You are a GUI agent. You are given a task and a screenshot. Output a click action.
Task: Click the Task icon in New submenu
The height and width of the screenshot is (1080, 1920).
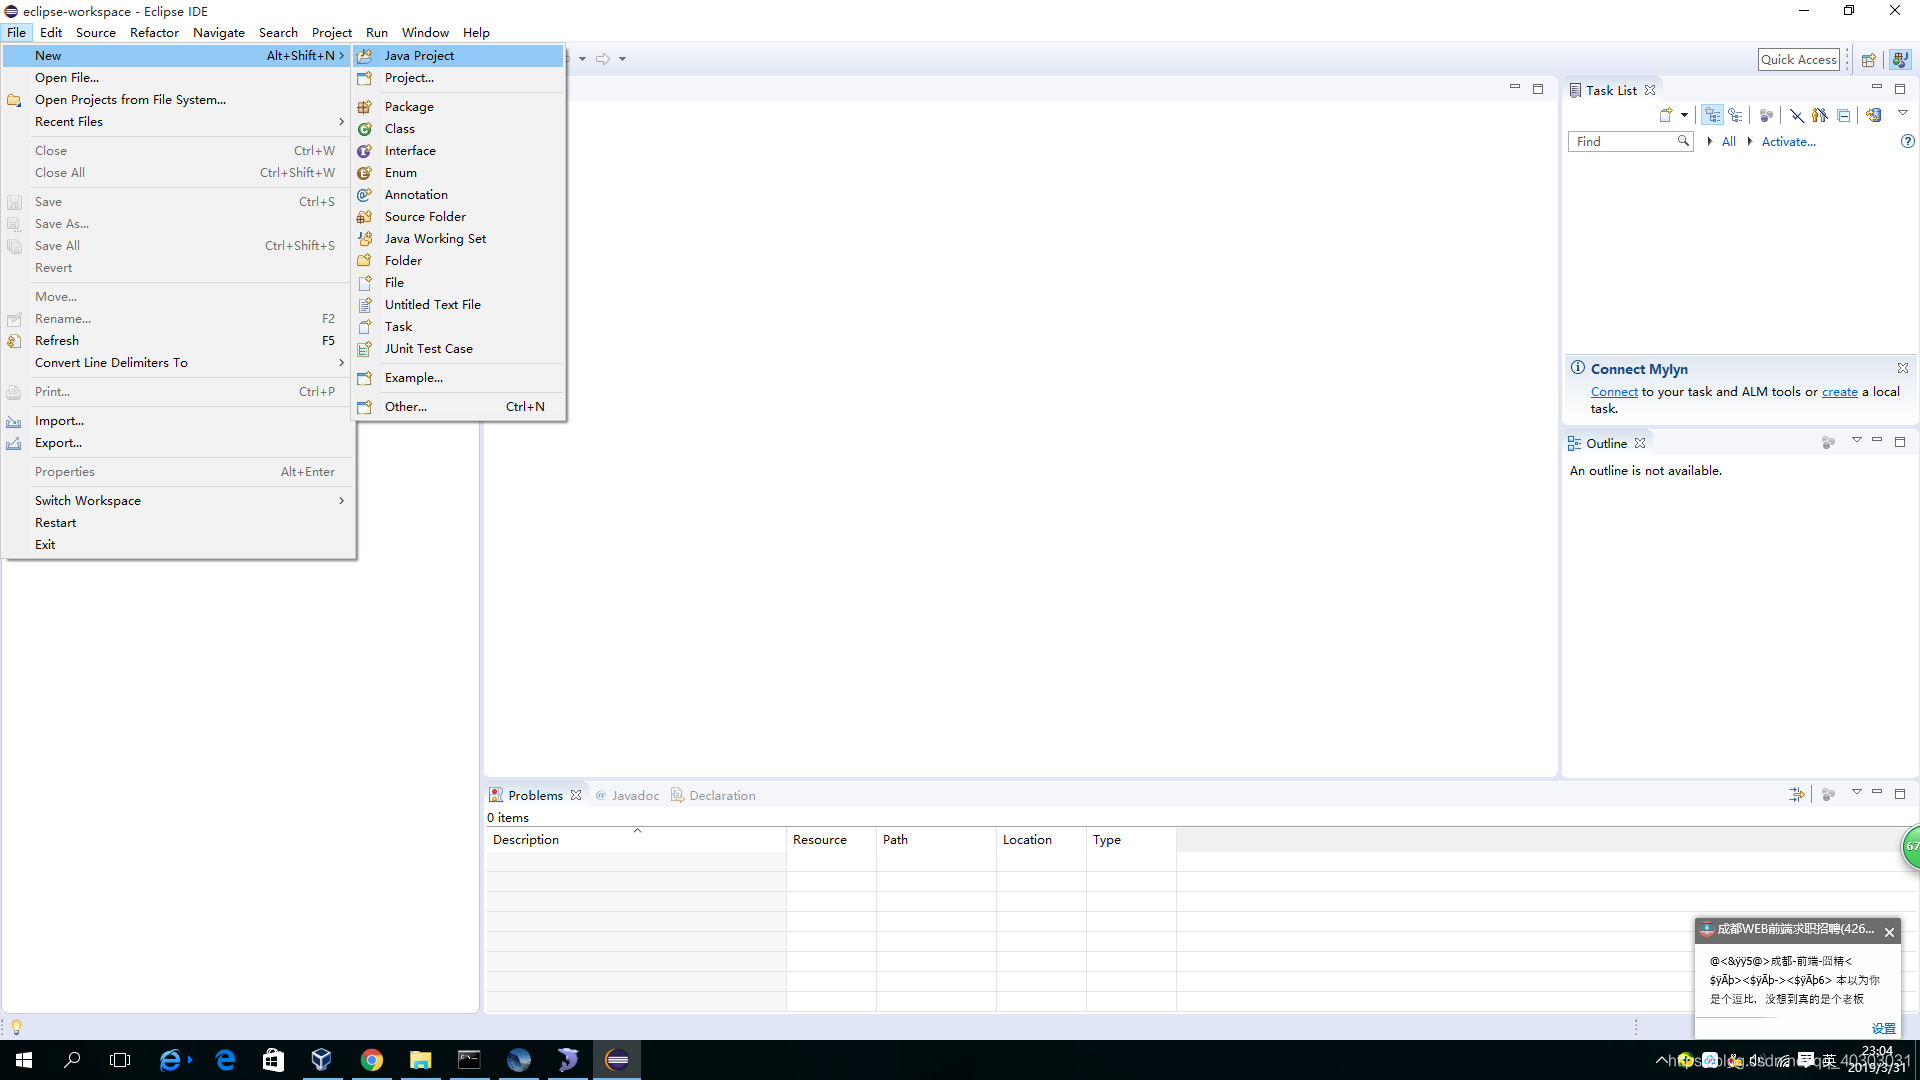365,327
